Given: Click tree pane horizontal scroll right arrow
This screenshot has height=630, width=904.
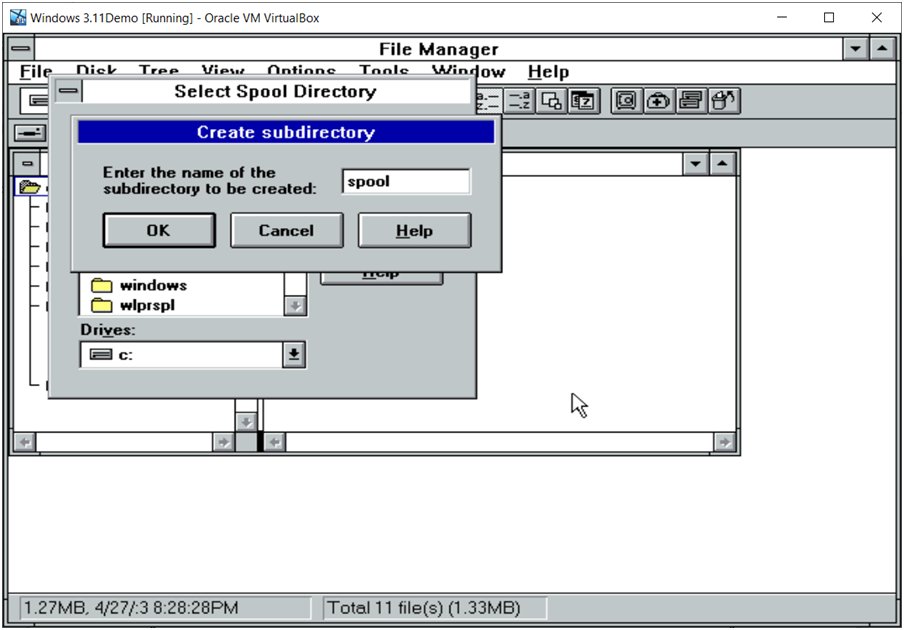Looking at the screenshot, I should click(x=223, y=442).
